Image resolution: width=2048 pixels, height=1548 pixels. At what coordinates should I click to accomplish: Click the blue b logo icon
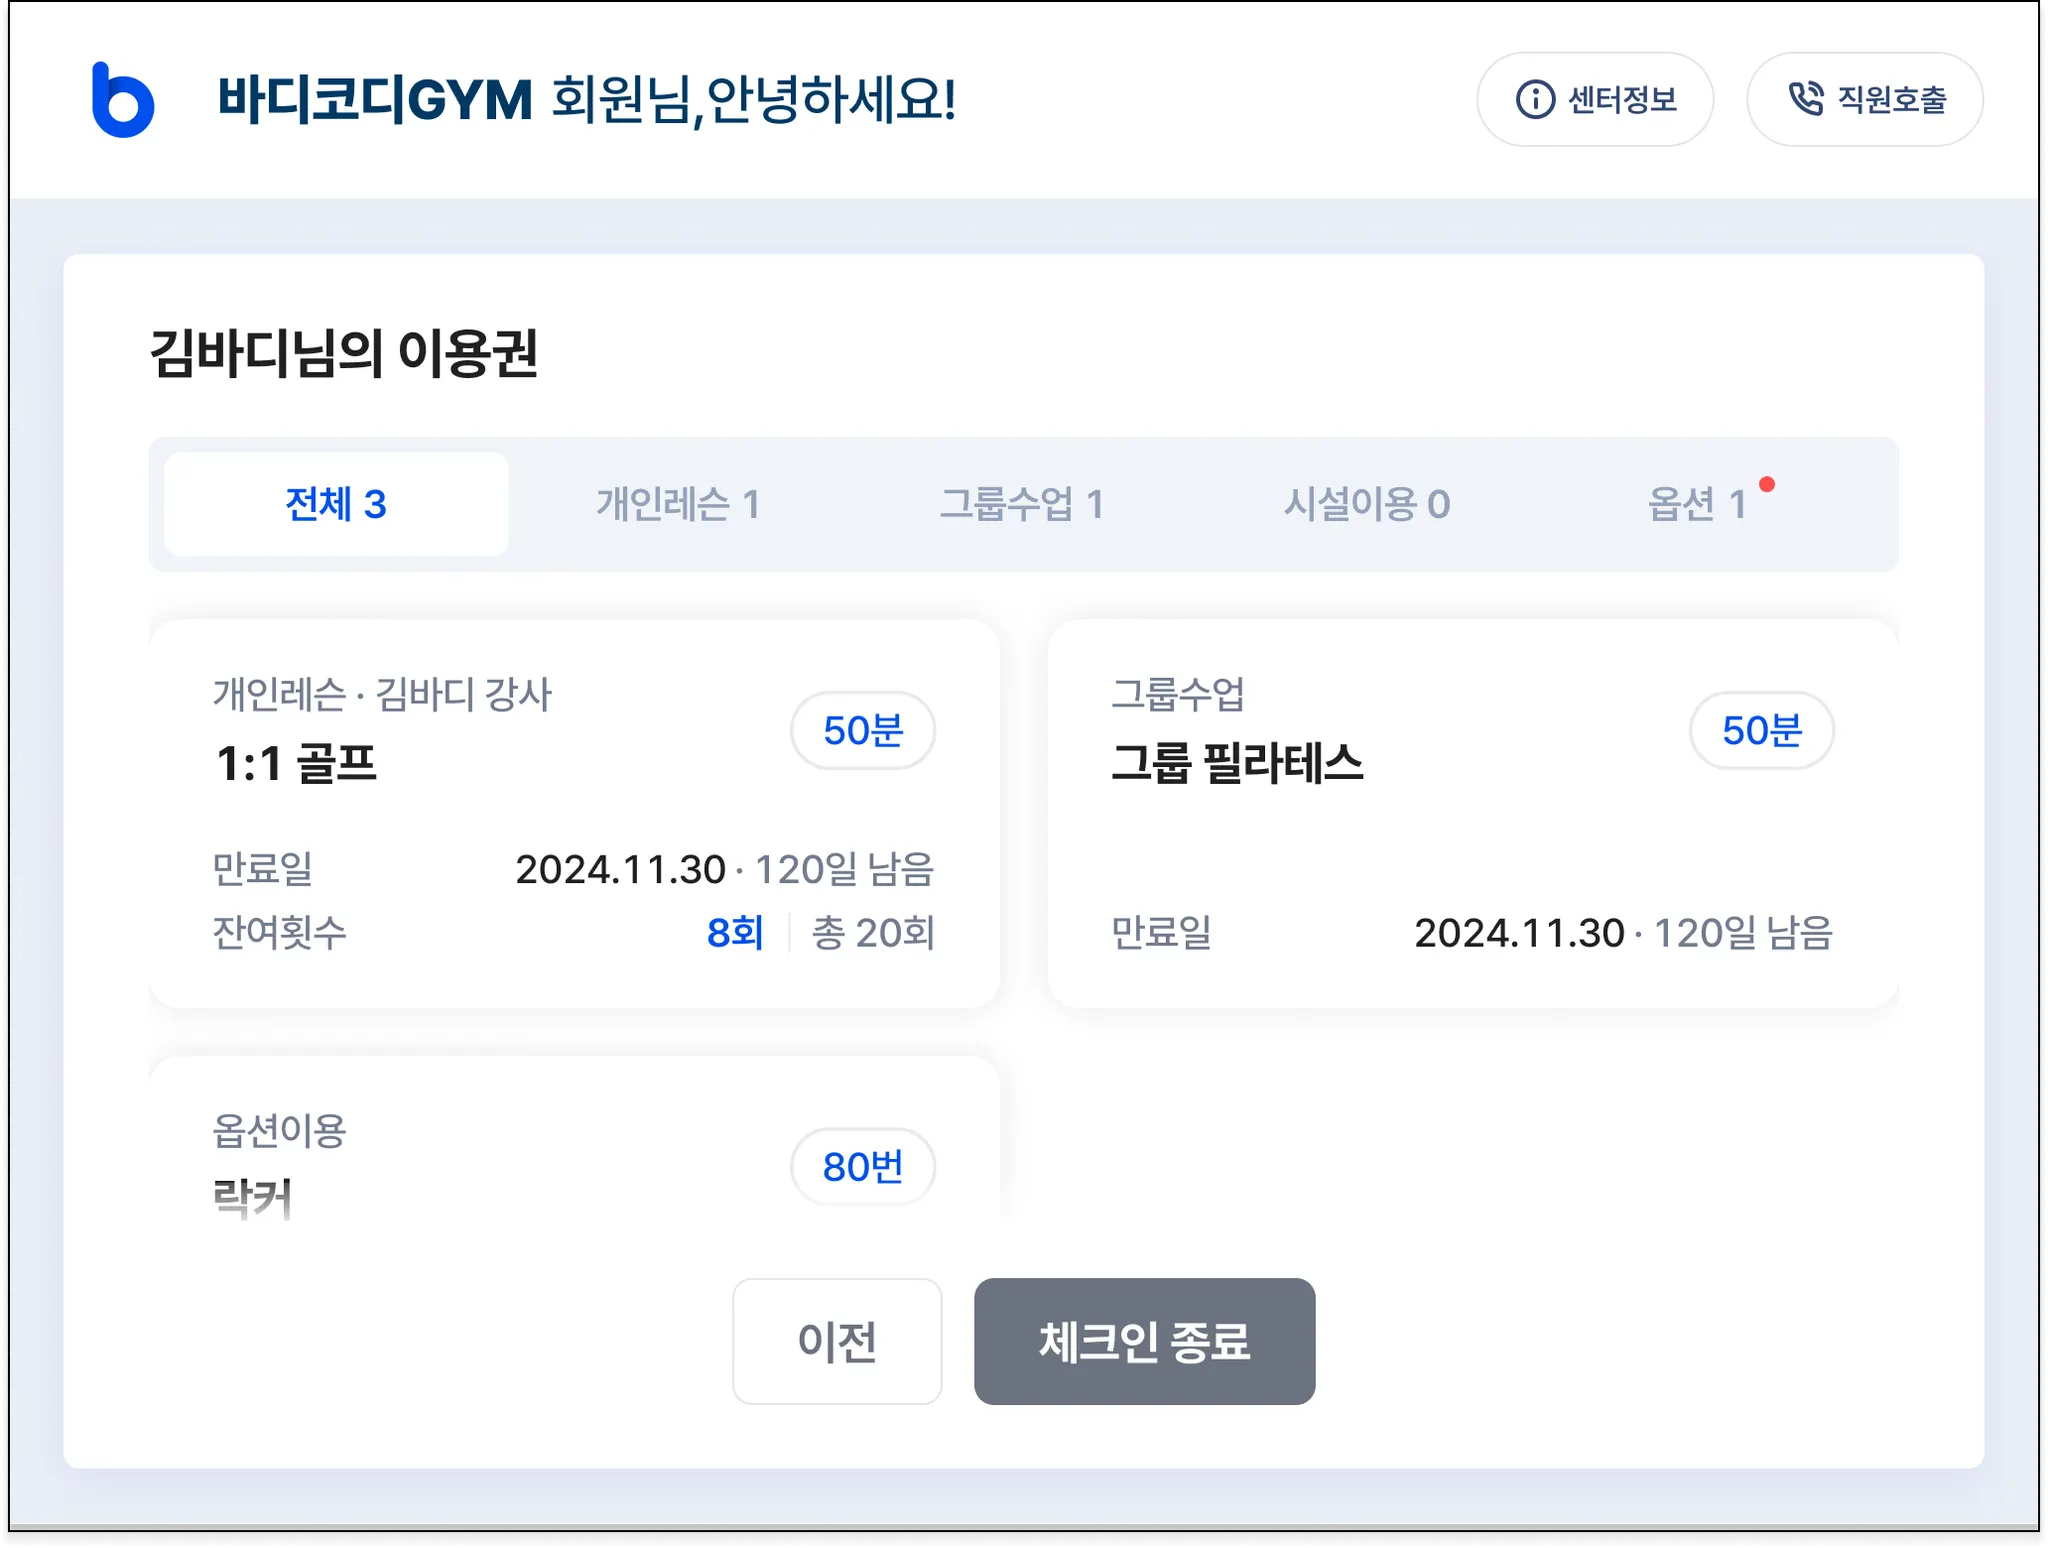(122, 100)
